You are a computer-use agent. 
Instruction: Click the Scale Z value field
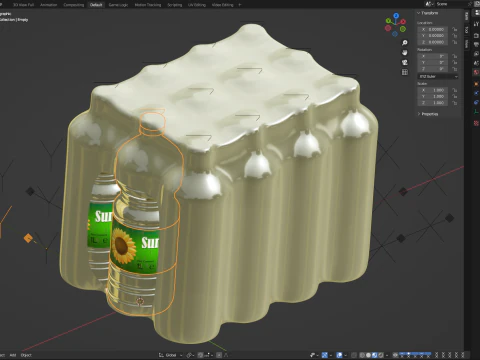(x=433, y=103)
